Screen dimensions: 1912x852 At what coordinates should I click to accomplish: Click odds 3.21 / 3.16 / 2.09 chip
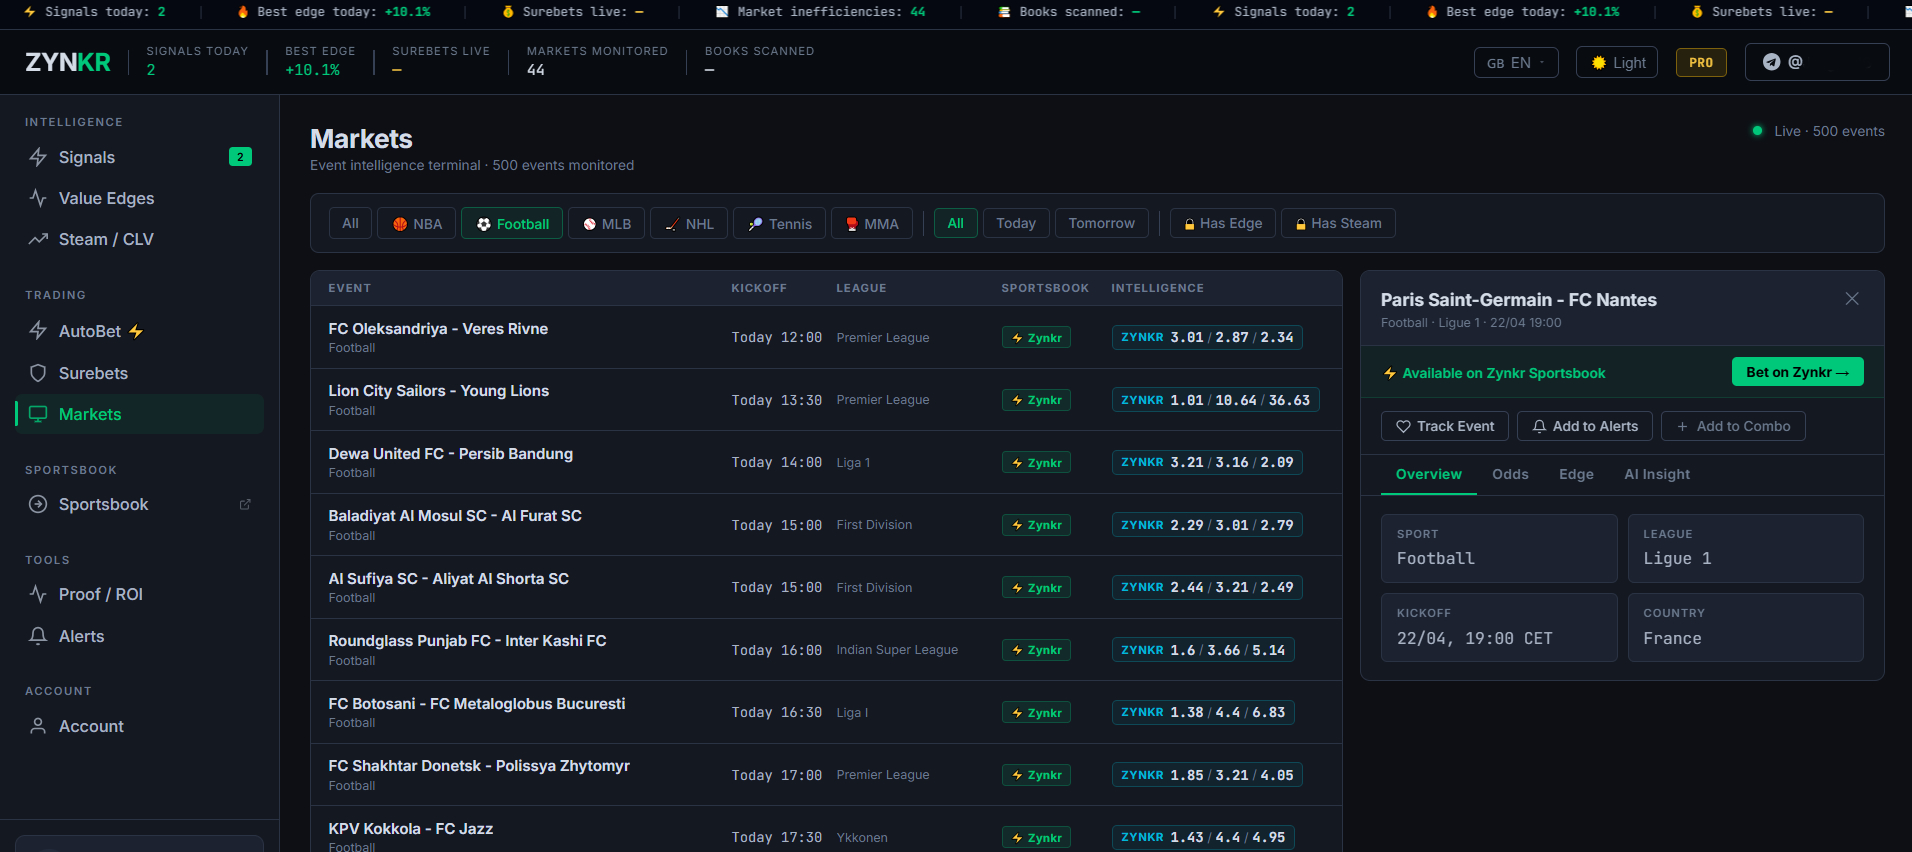1207,462
